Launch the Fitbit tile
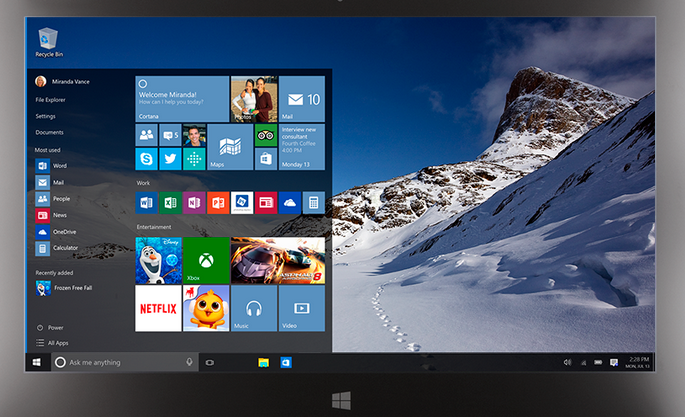This screenshot has width=685, height=417. click(194, 159)
